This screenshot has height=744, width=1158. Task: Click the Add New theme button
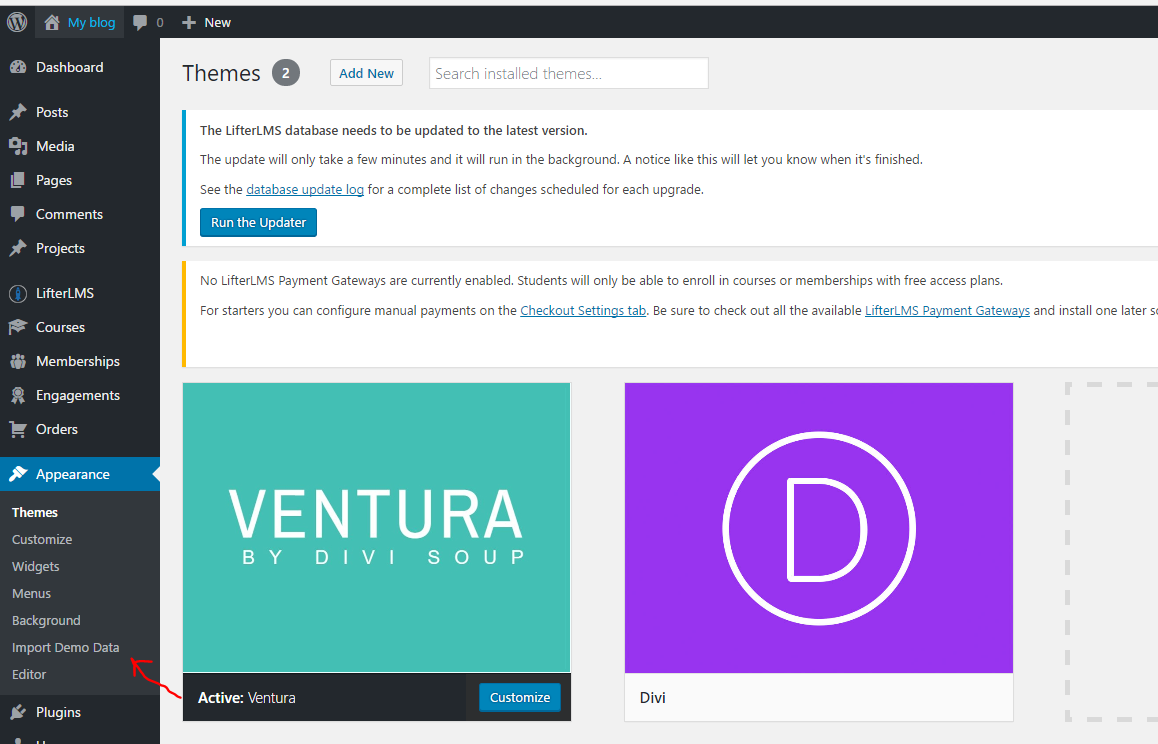pos(366,73)
